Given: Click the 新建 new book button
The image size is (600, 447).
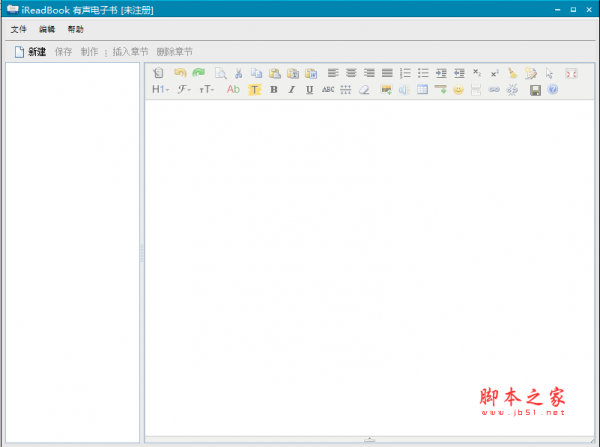Looking at the screenshot, I should pos(30,52).
